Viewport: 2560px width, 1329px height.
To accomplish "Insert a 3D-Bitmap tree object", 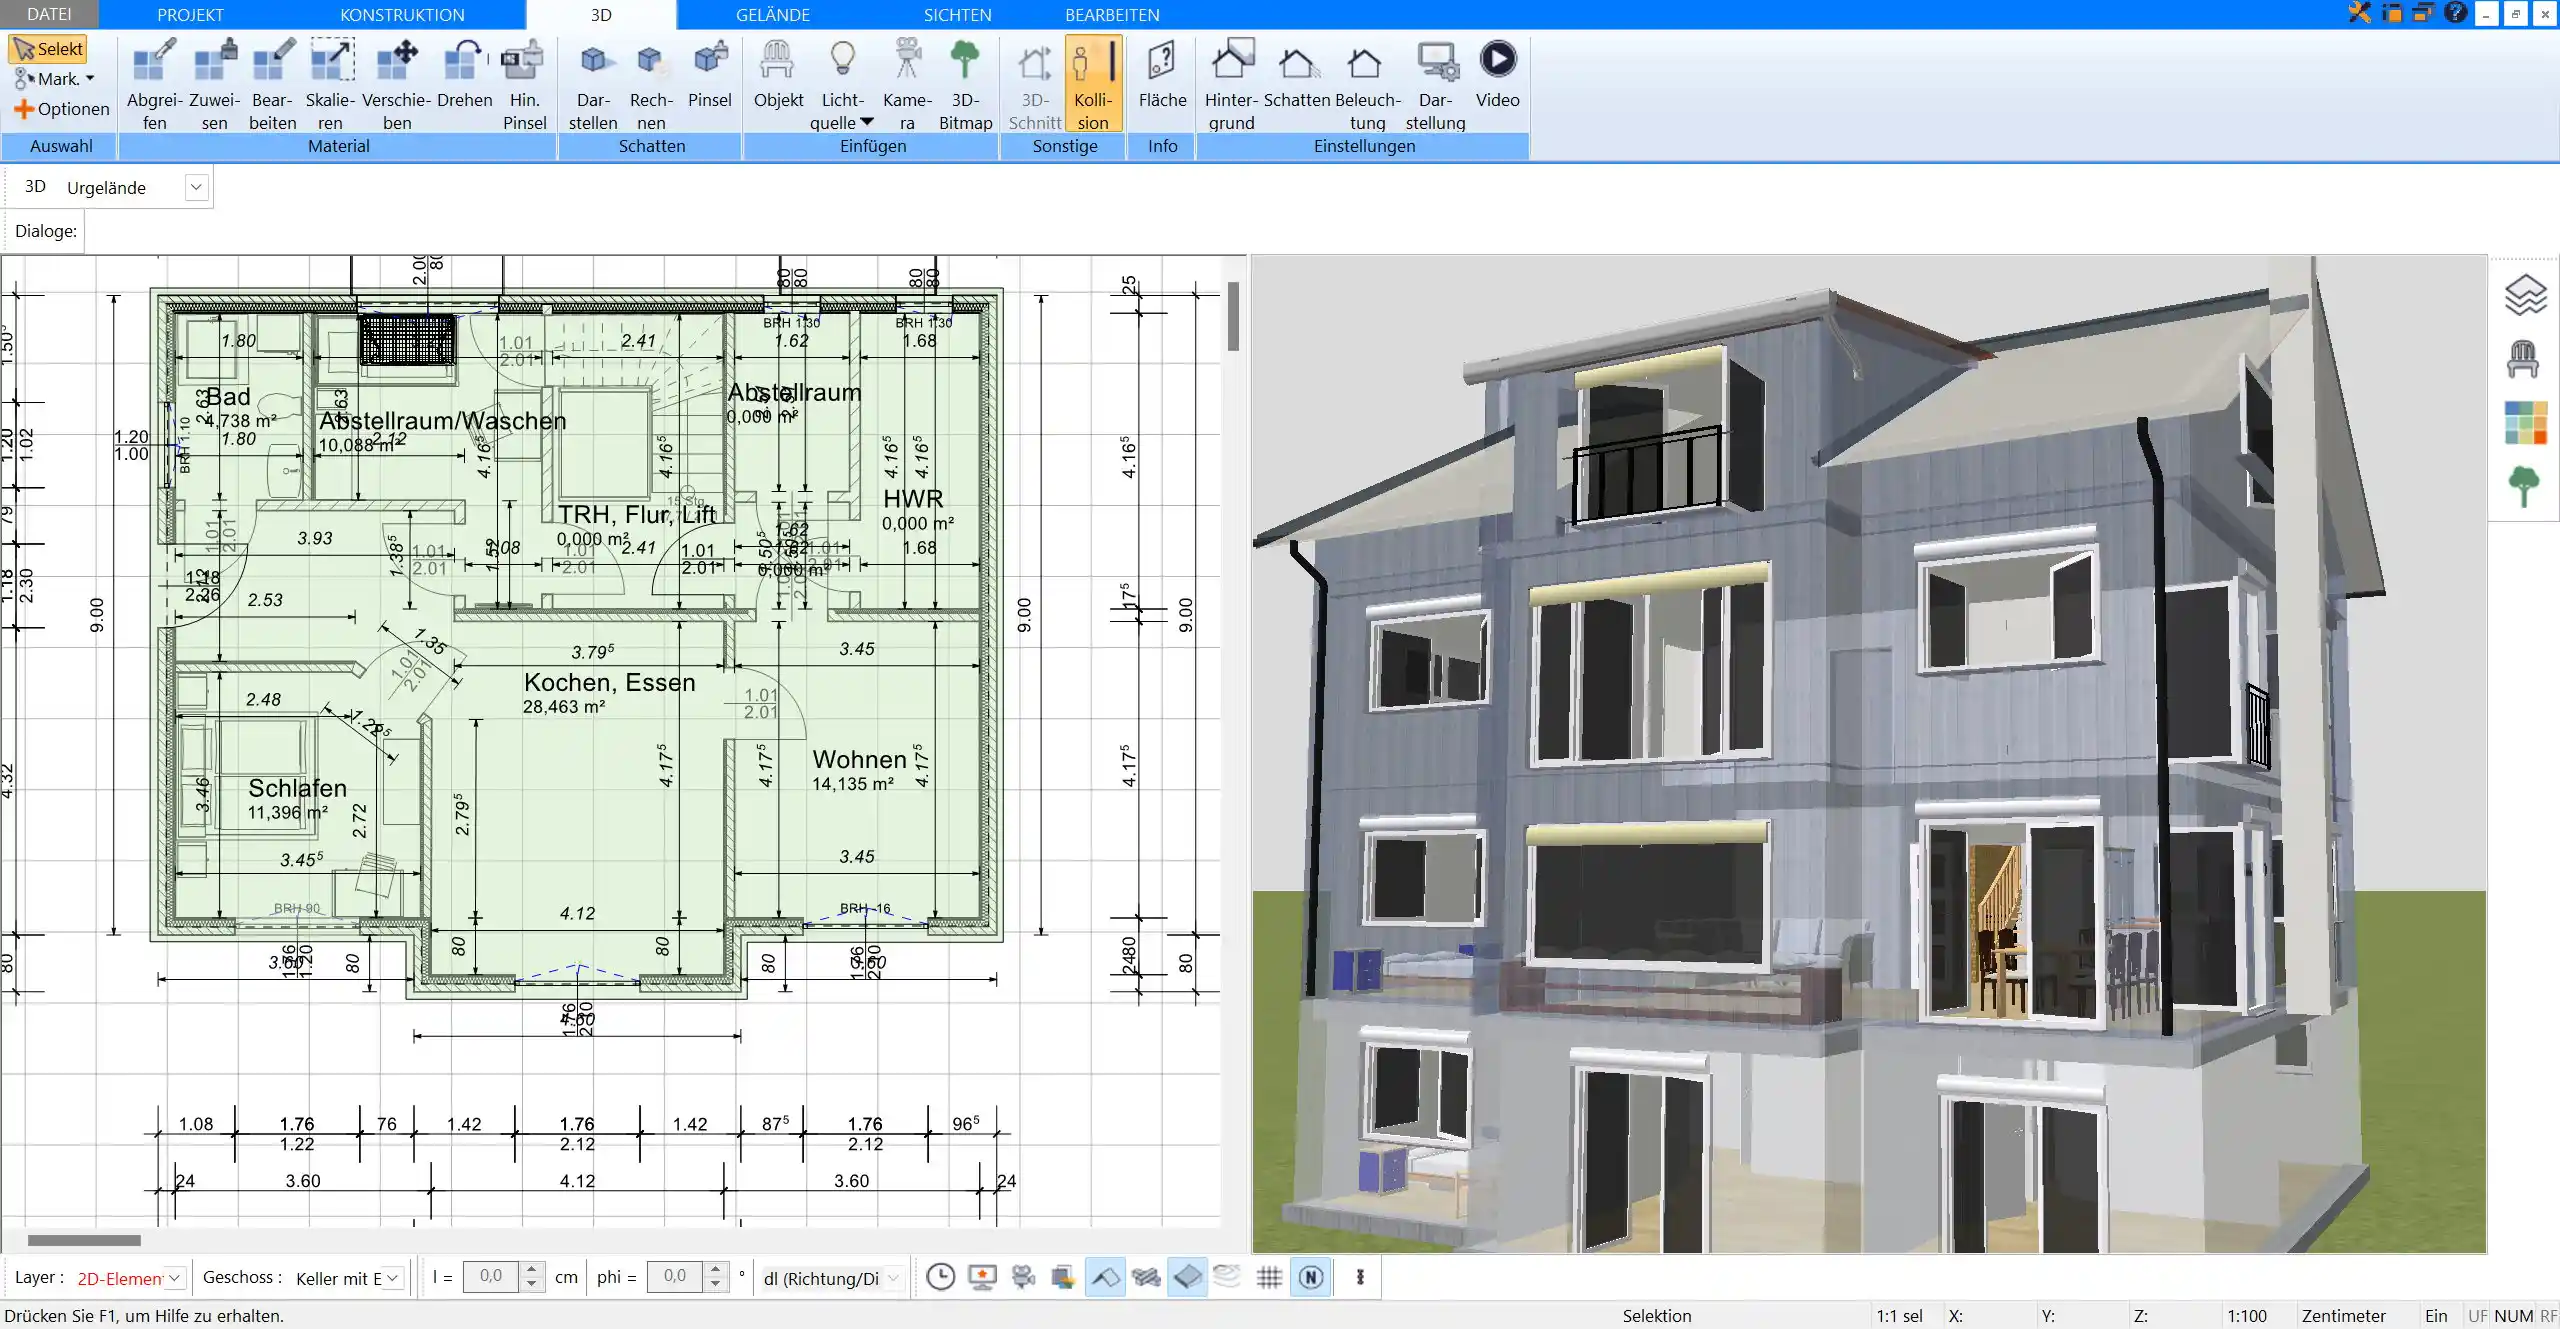I will (965, 84).
